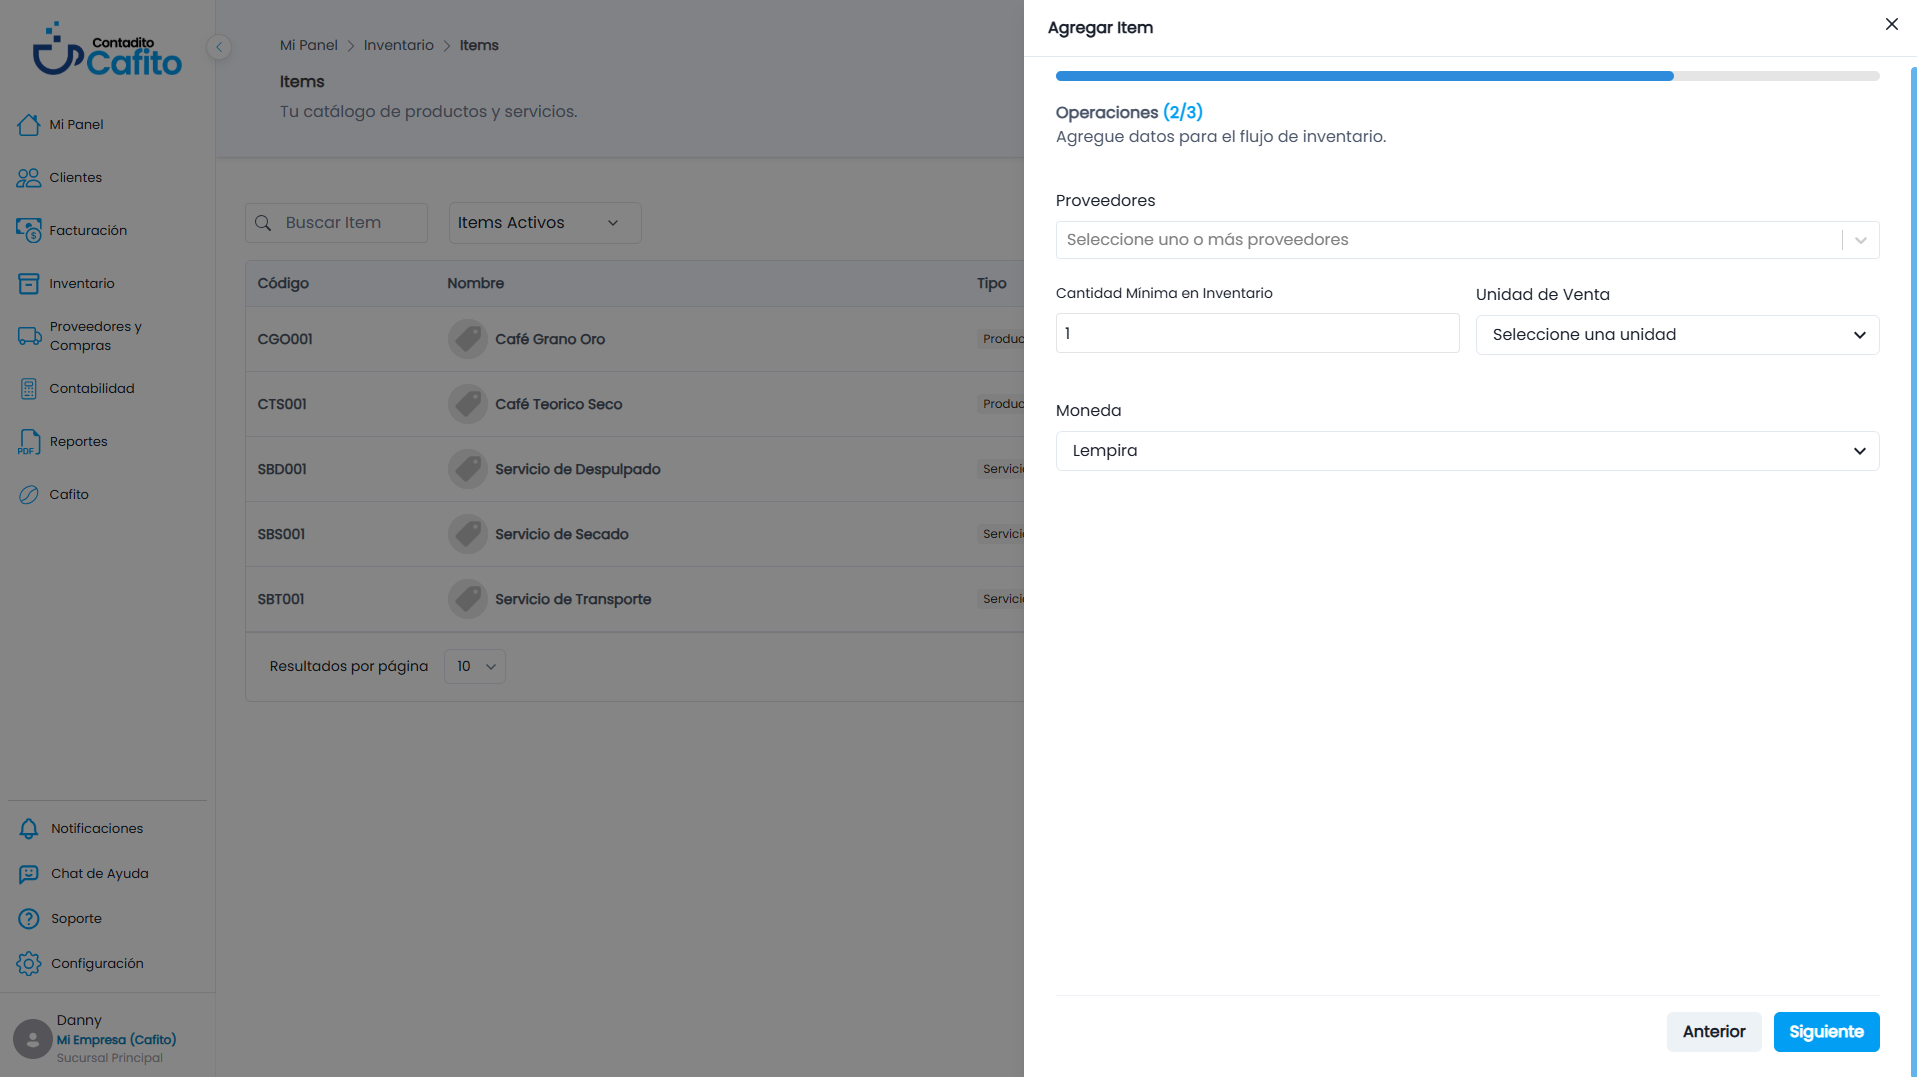
Task: Focus the Cantidad Mínima en Inventario field
Action: tap(1257, 334)
